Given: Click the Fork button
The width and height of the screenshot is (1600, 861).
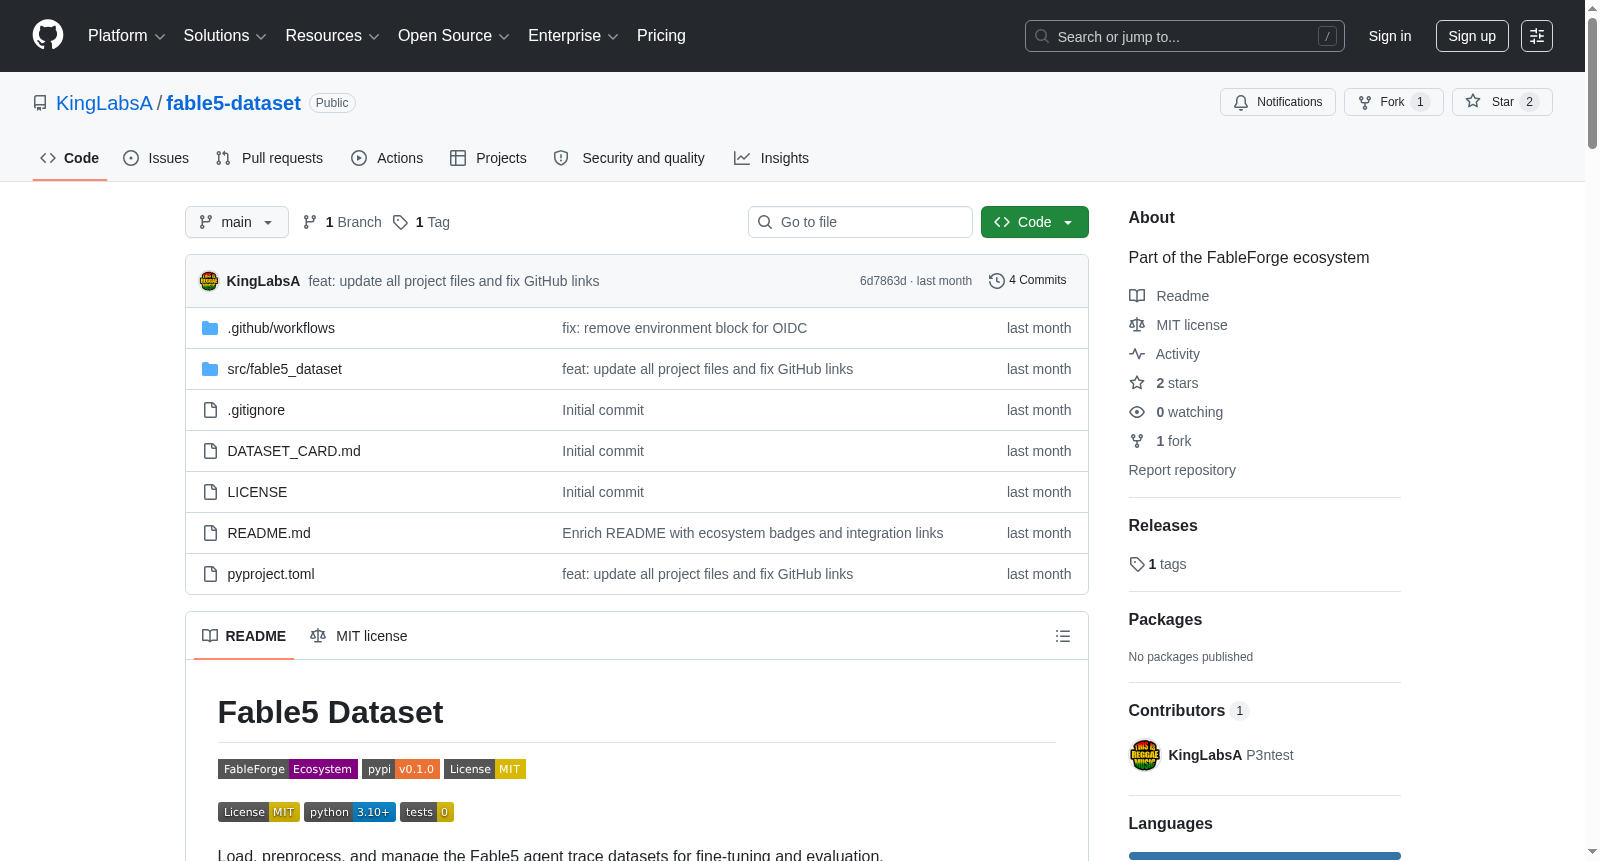Looking at the screenshot, I should click(1394, 102).
